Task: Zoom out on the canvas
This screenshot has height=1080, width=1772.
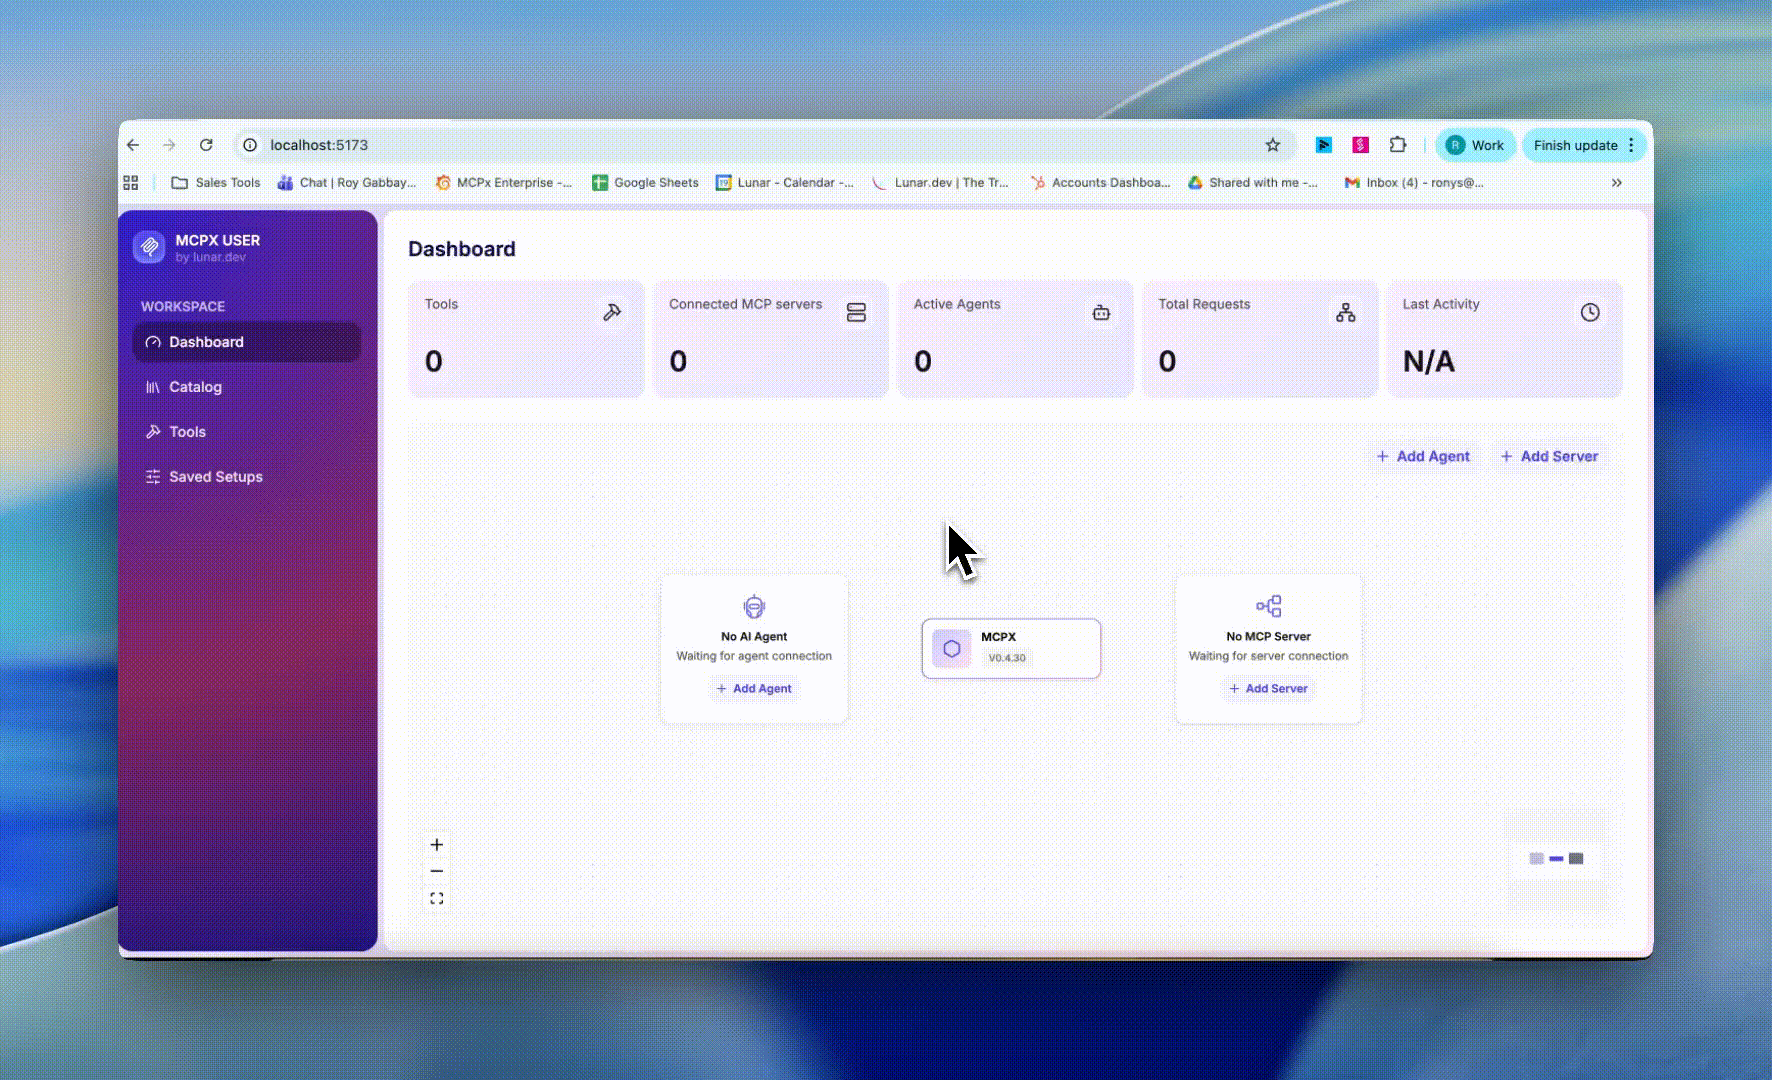Action: [437, 872]
